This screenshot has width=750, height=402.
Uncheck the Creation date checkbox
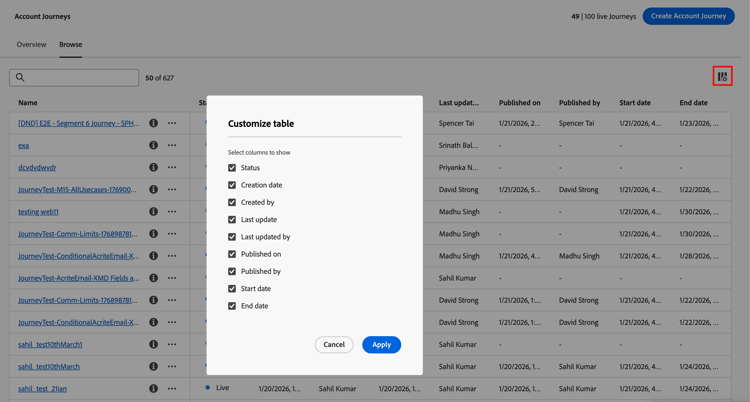pyautogui.click(x=232, y=185)
